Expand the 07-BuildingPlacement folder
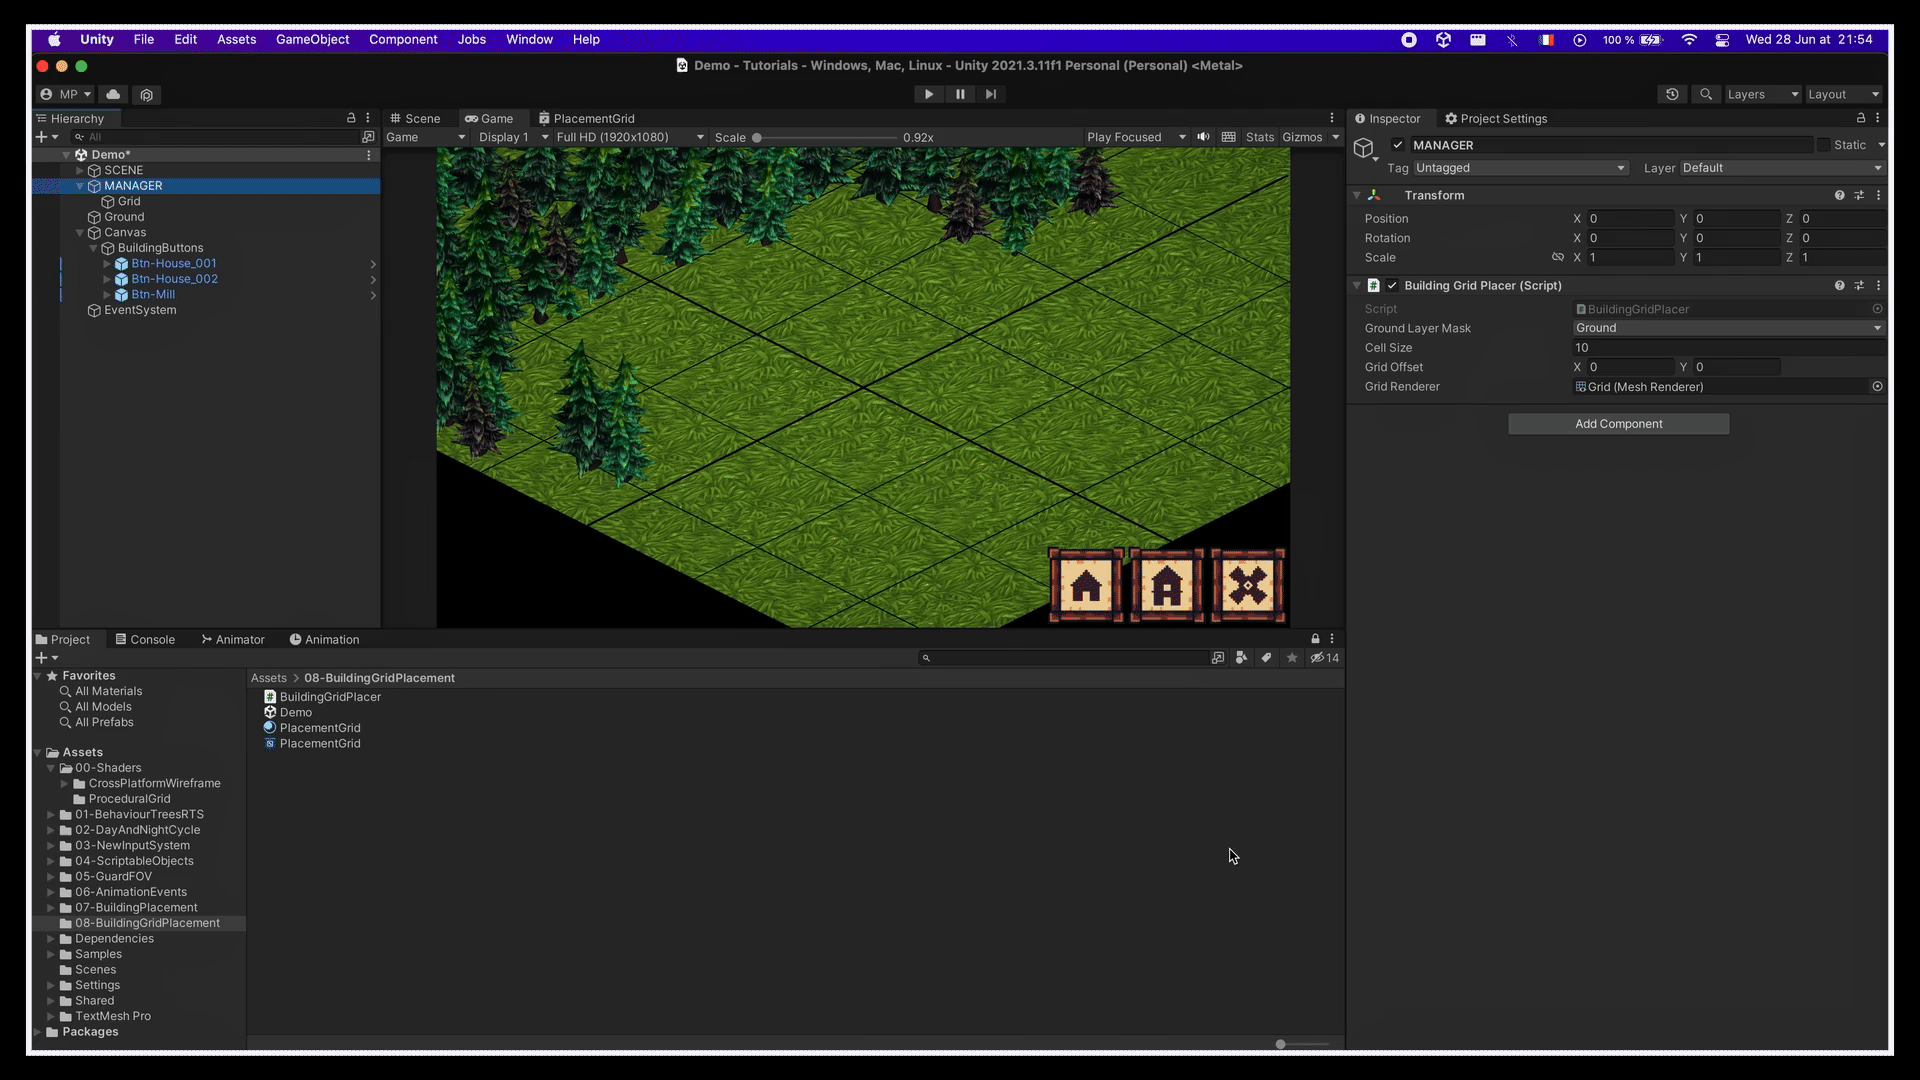 [x=51, y=908]
